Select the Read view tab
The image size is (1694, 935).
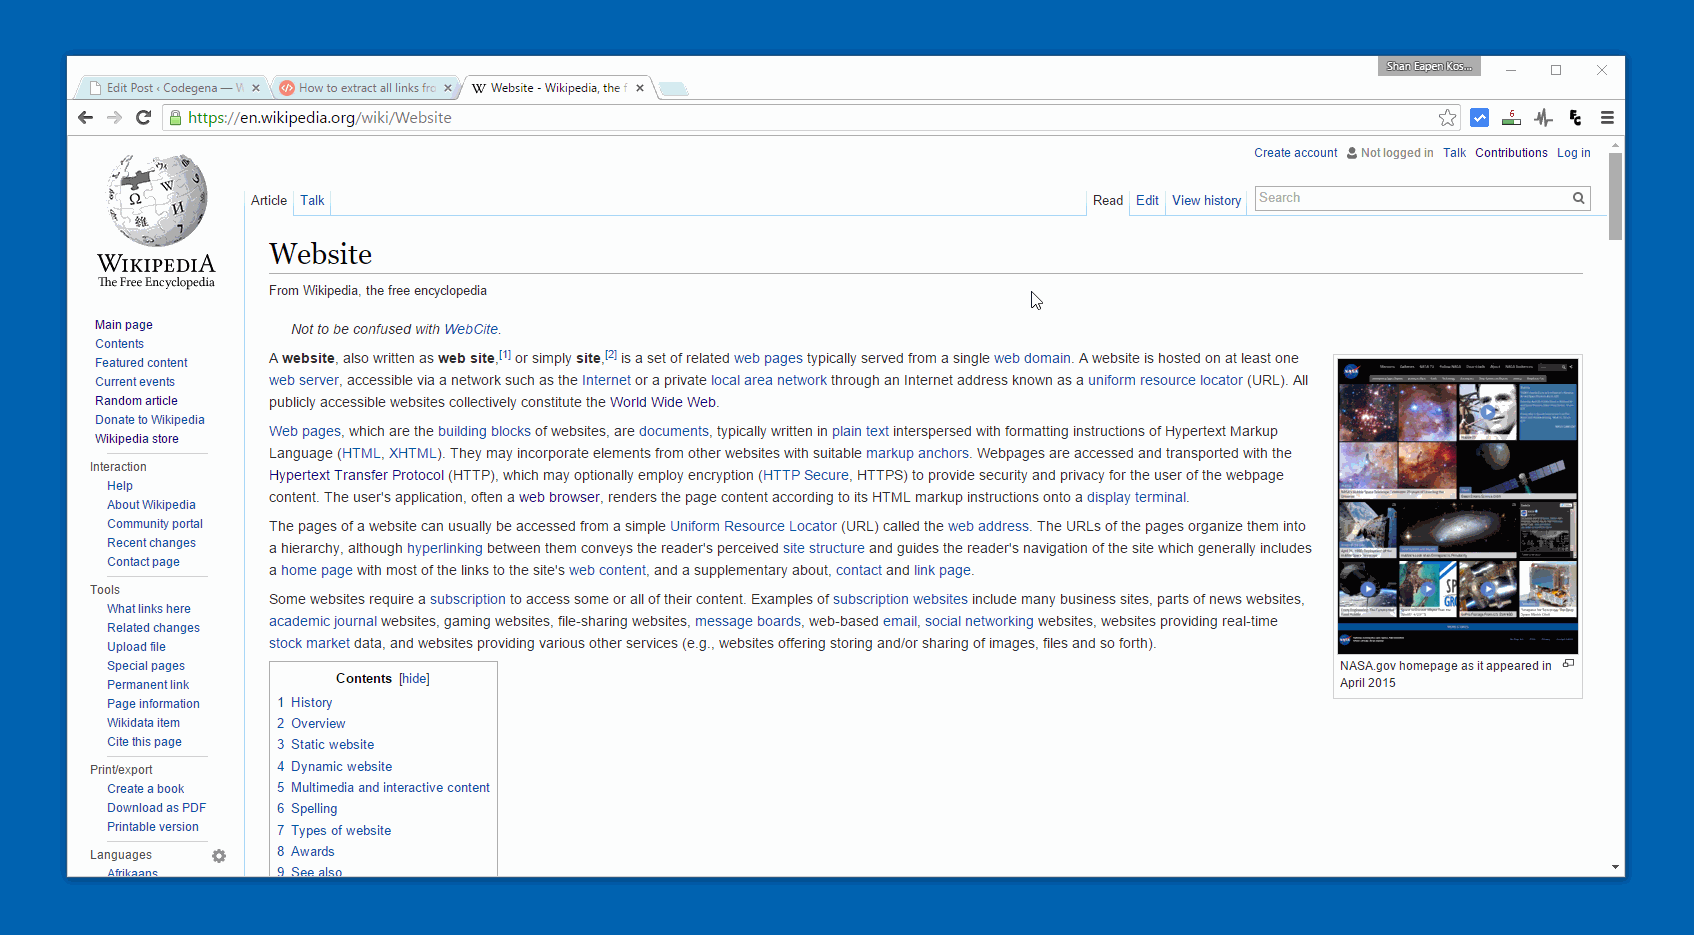1108,201
